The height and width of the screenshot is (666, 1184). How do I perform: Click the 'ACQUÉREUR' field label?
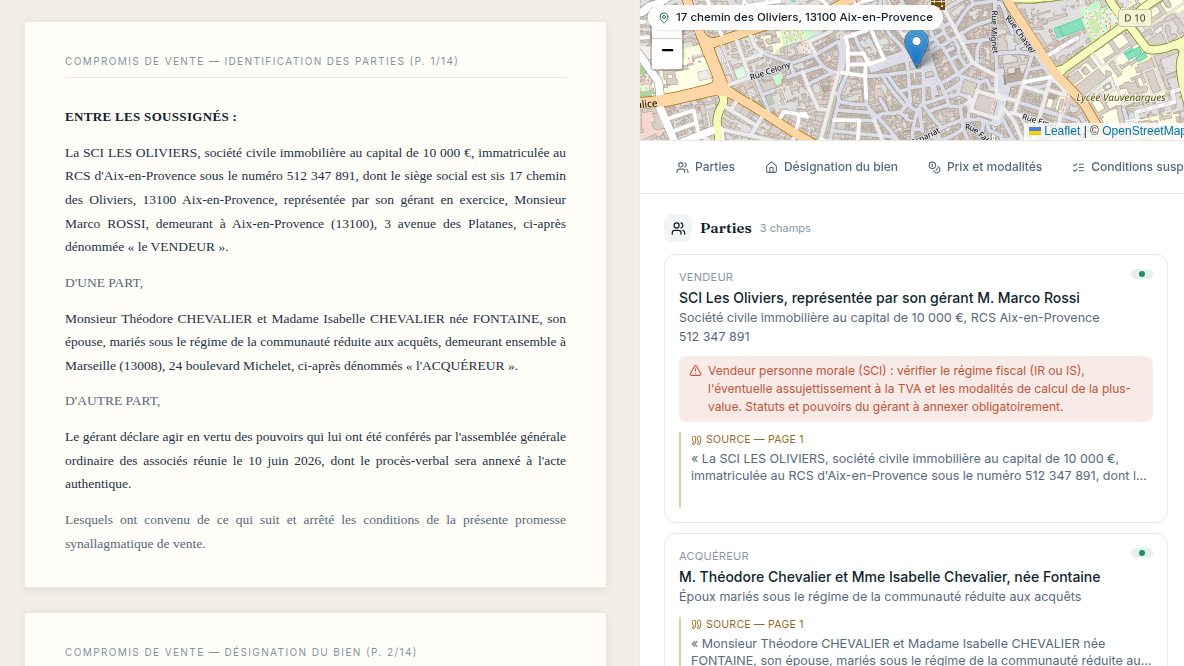point(714,557)
